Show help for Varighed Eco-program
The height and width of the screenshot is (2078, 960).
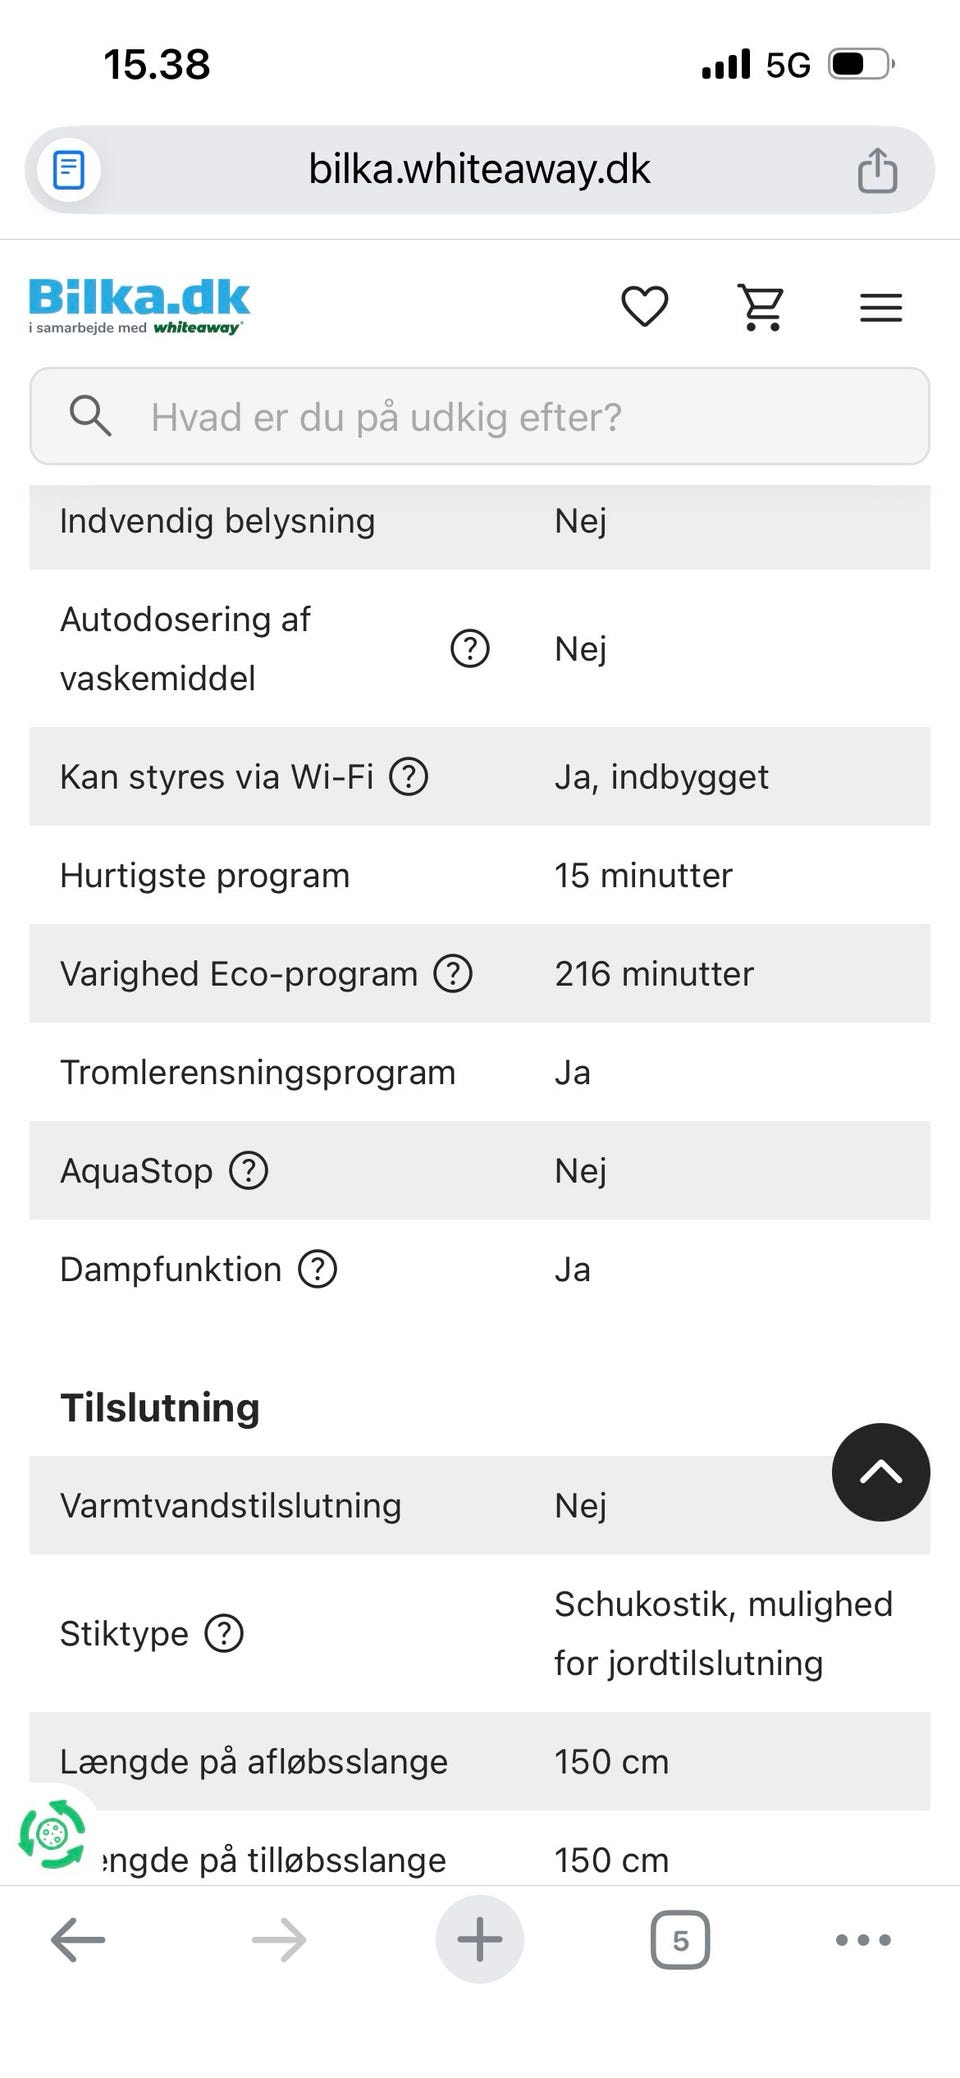click(x=453, y=974)
